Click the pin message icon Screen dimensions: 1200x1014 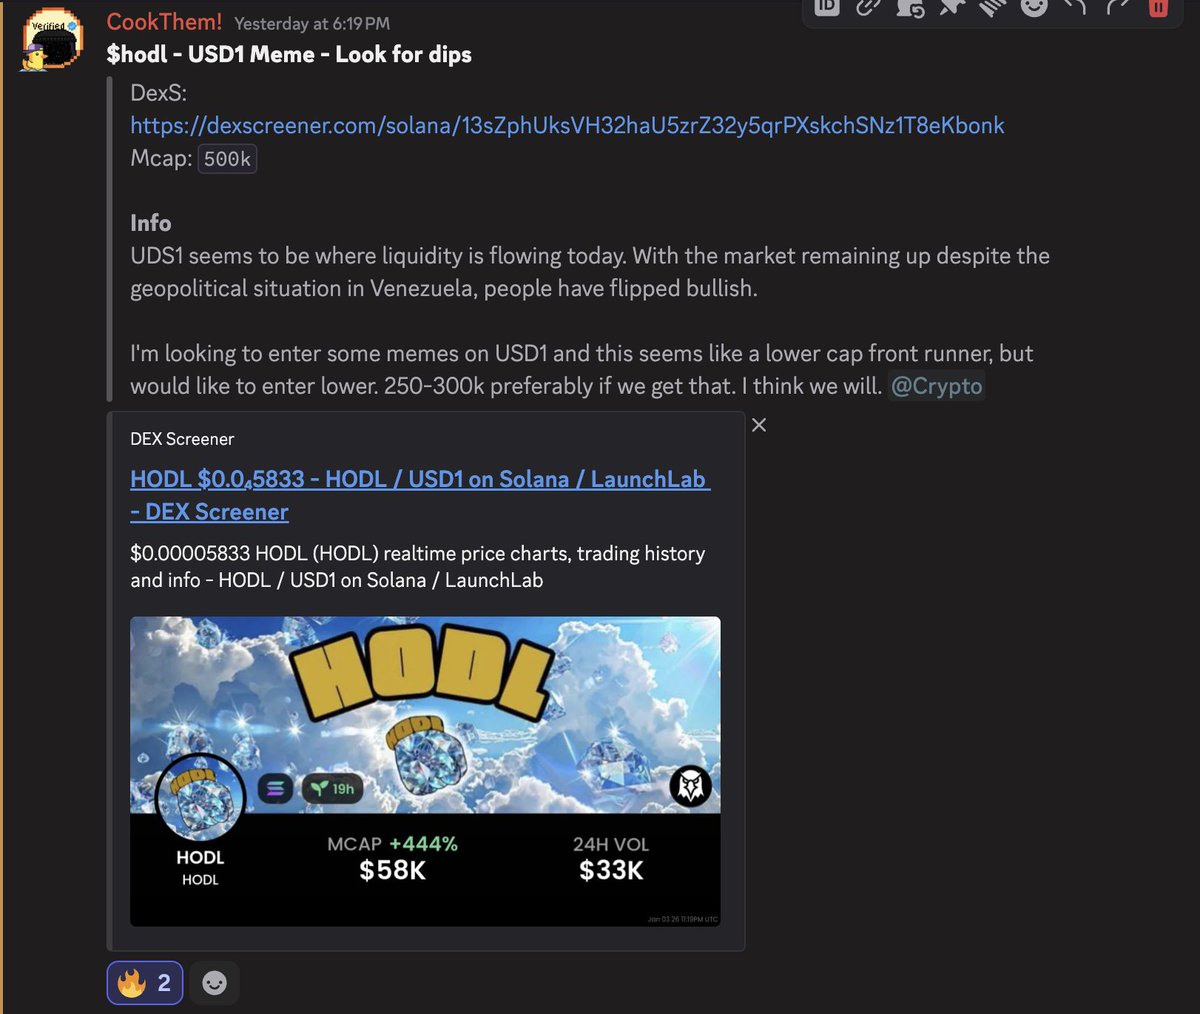pos(951,7)
